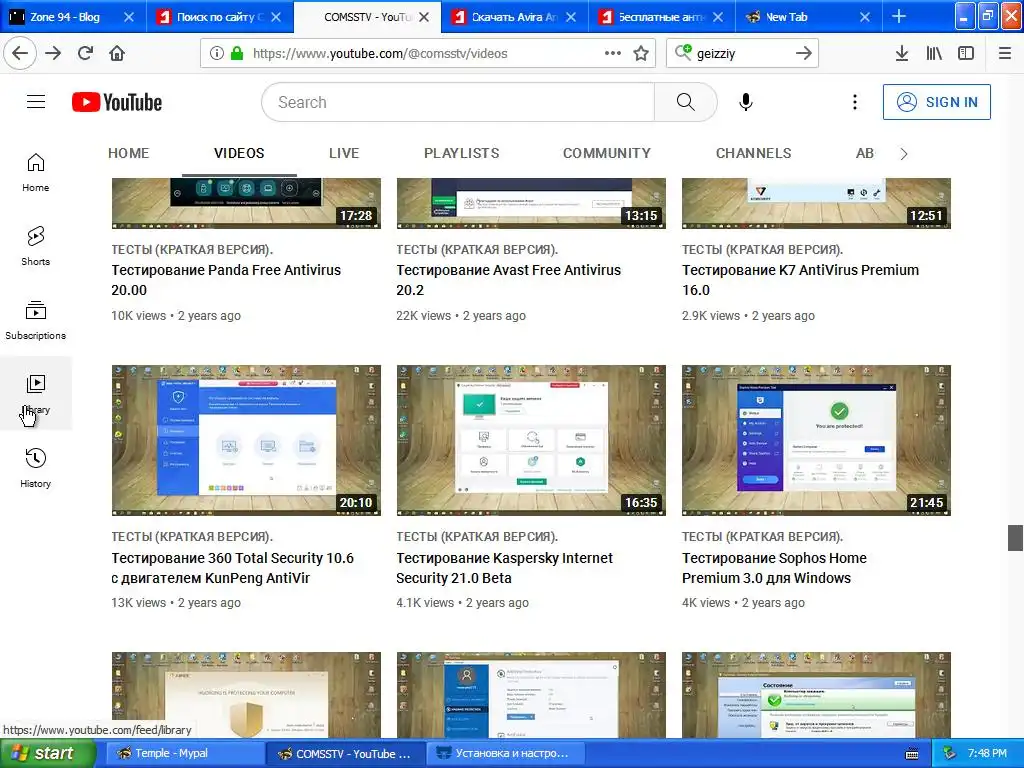Screen dimensions: 1024x768
Task: Click the green padlock security icon
Action: 236,54
